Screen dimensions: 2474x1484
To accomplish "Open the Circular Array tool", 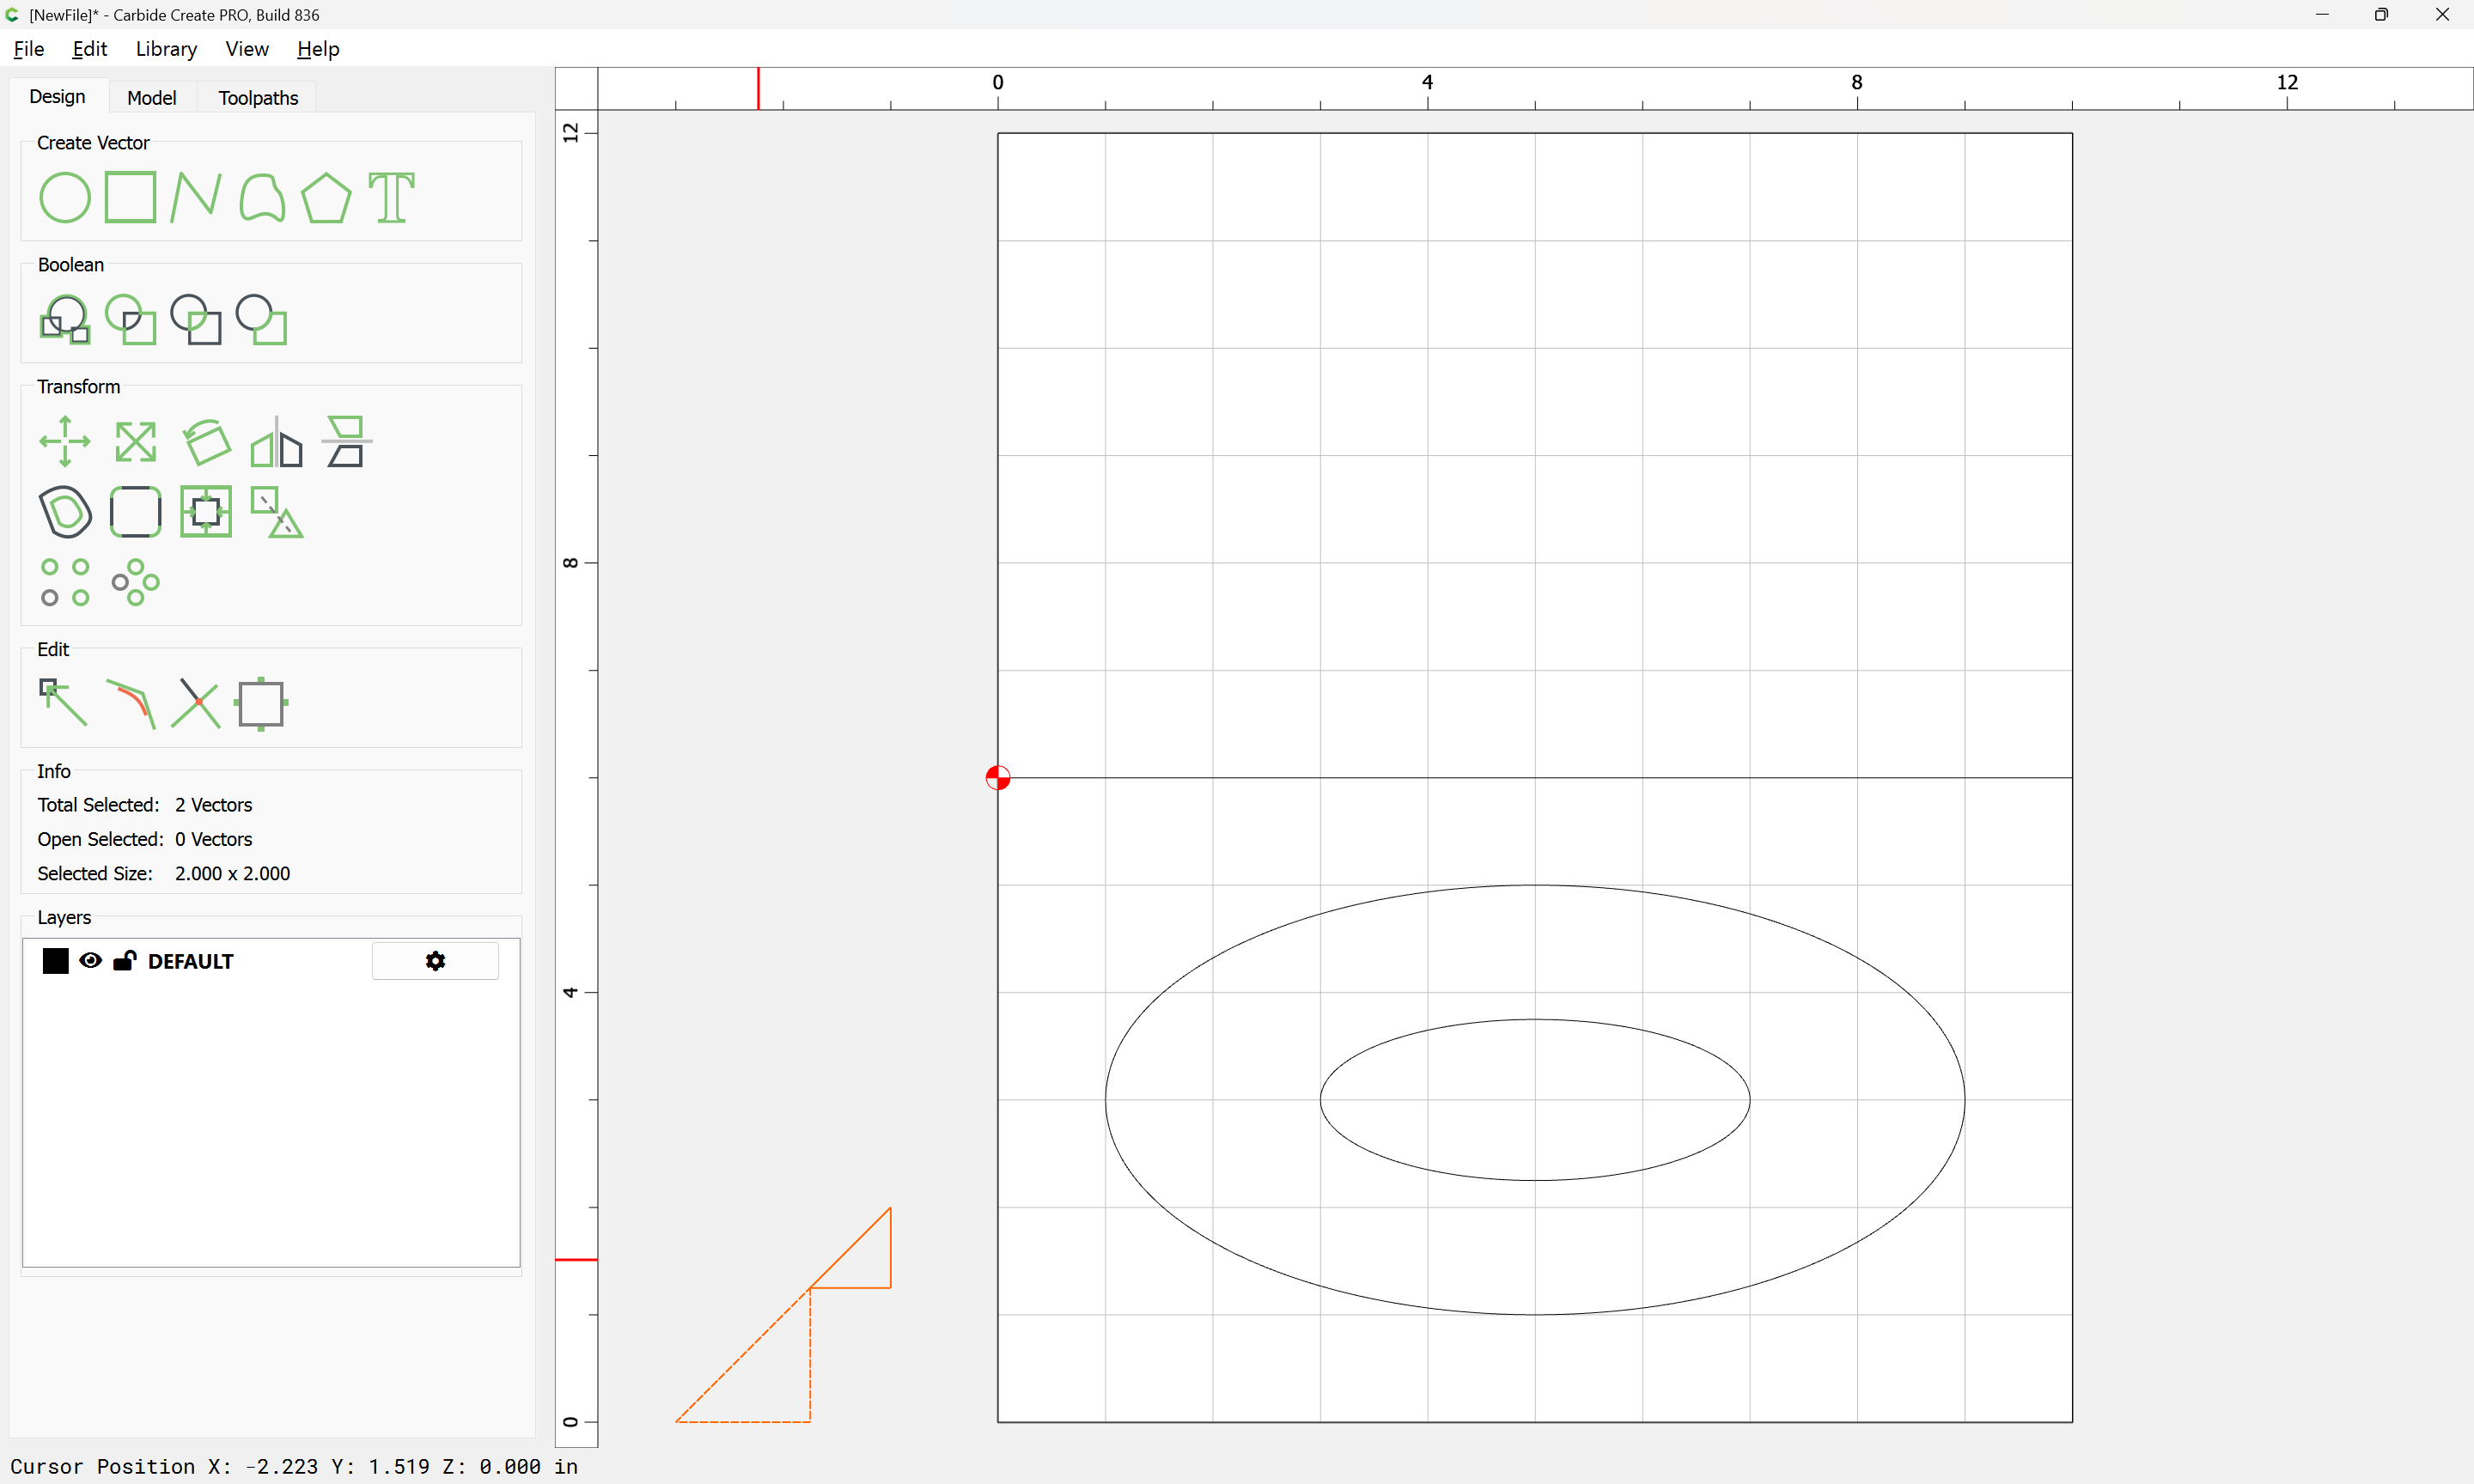I will [x=135, y=582].
